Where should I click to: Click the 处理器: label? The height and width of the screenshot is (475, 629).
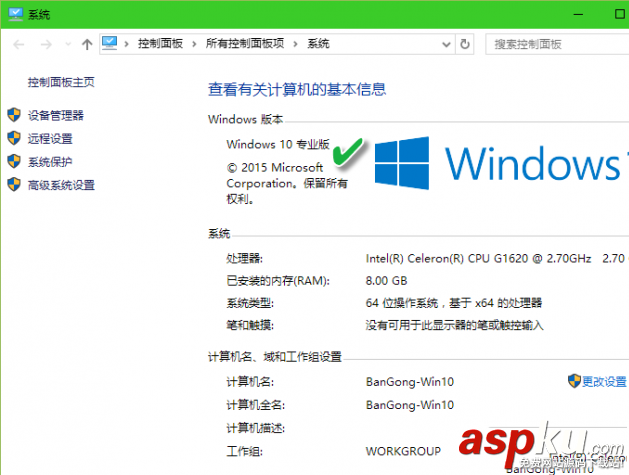[244, 258]
